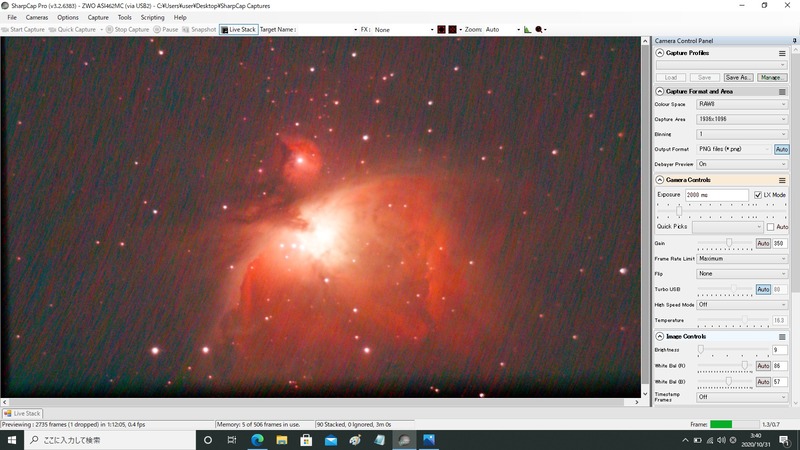Image resolution: width=800 pixels, height=450 pixels.
Task: Click the Save As... profile button
Action: pos(738,78)
